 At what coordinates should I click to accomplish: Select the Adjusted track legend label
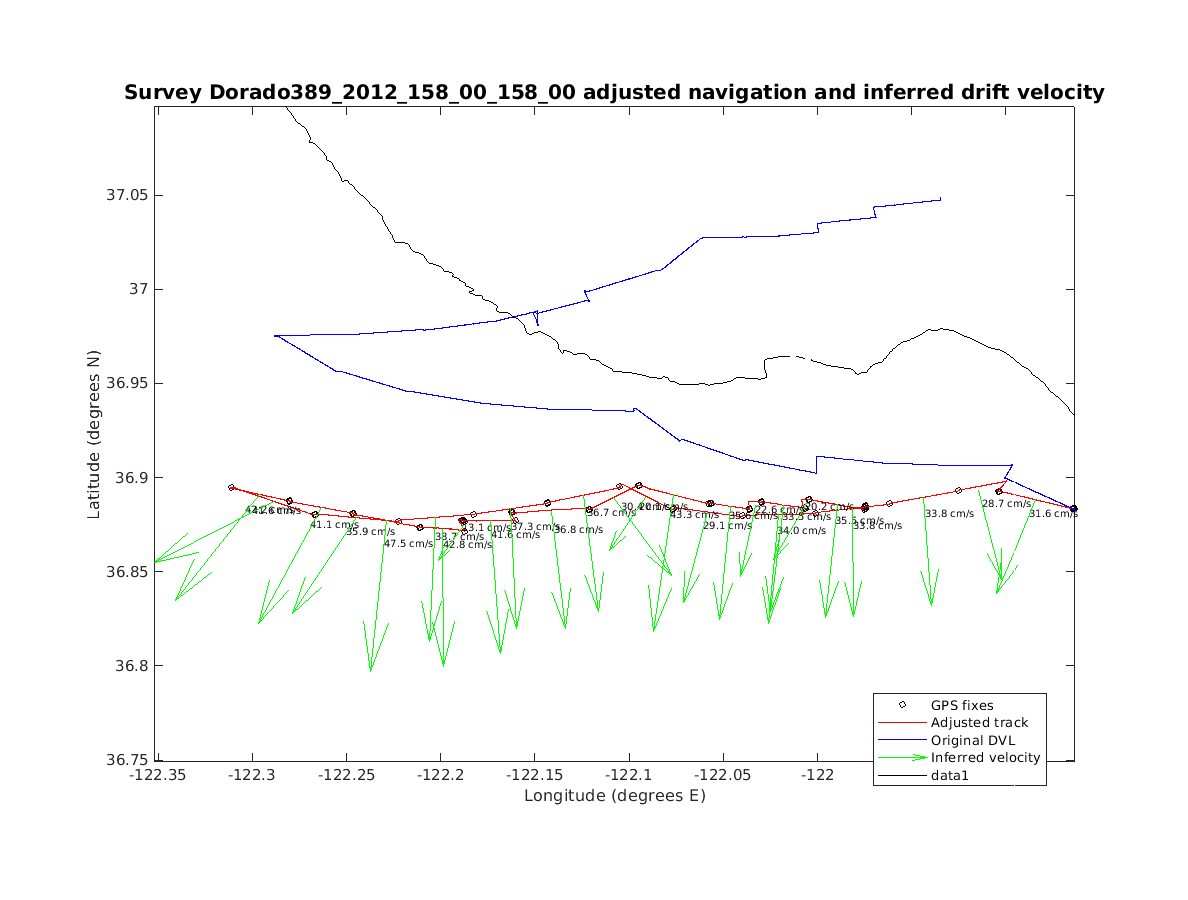click(x=979, y=723)
